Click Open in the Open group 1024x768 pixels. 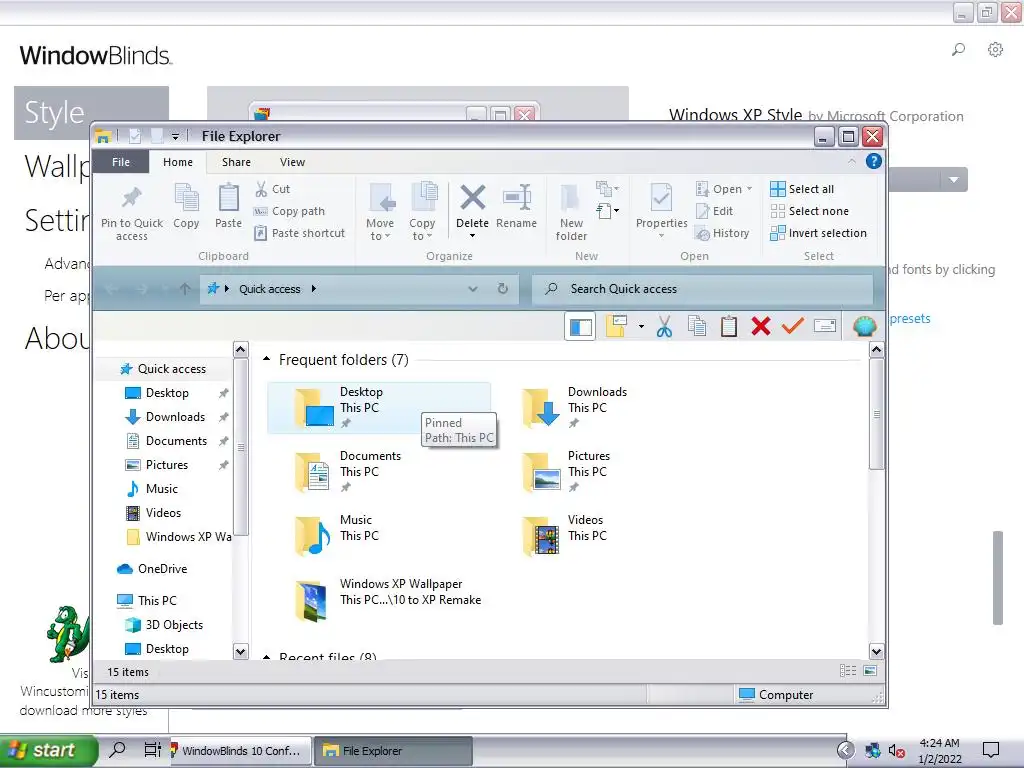tap(724, 189)
